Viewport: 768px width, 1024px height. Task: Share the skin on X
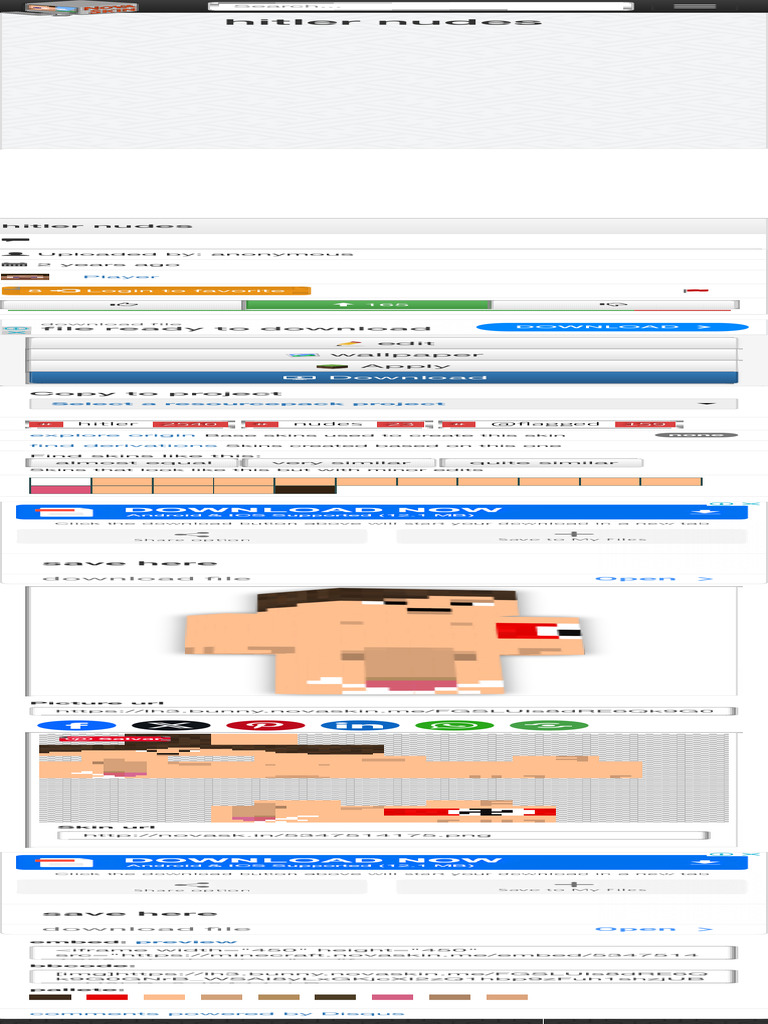[x=171, y=726]
